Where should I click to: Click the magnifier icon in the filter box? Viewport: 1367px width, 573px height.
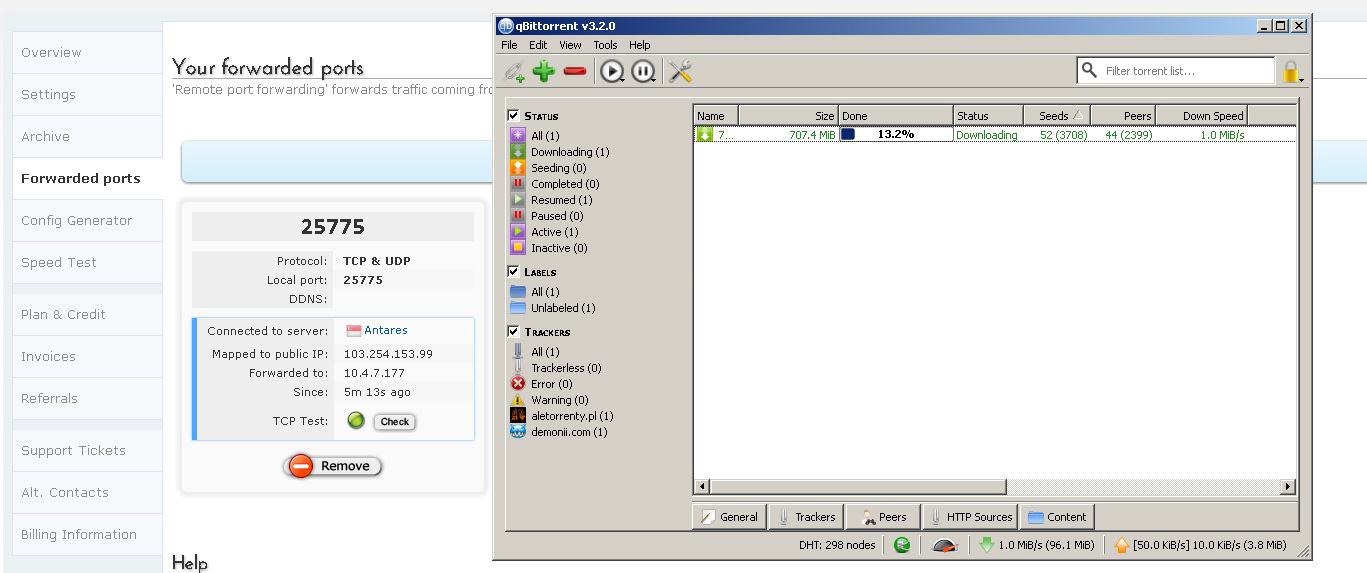point(1089,70)
